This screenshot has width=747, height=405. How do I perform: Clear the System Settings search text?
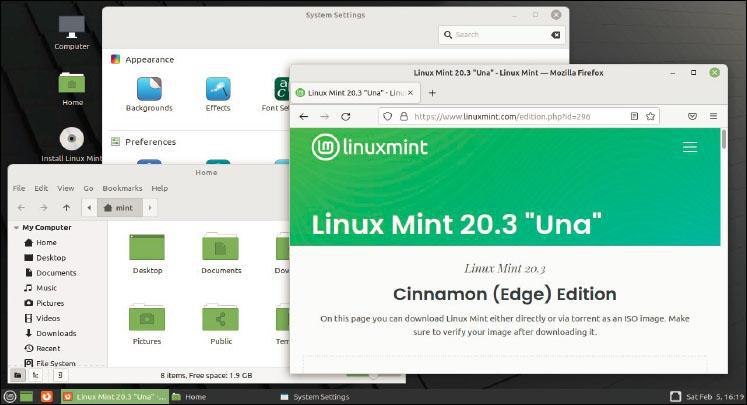555,35
